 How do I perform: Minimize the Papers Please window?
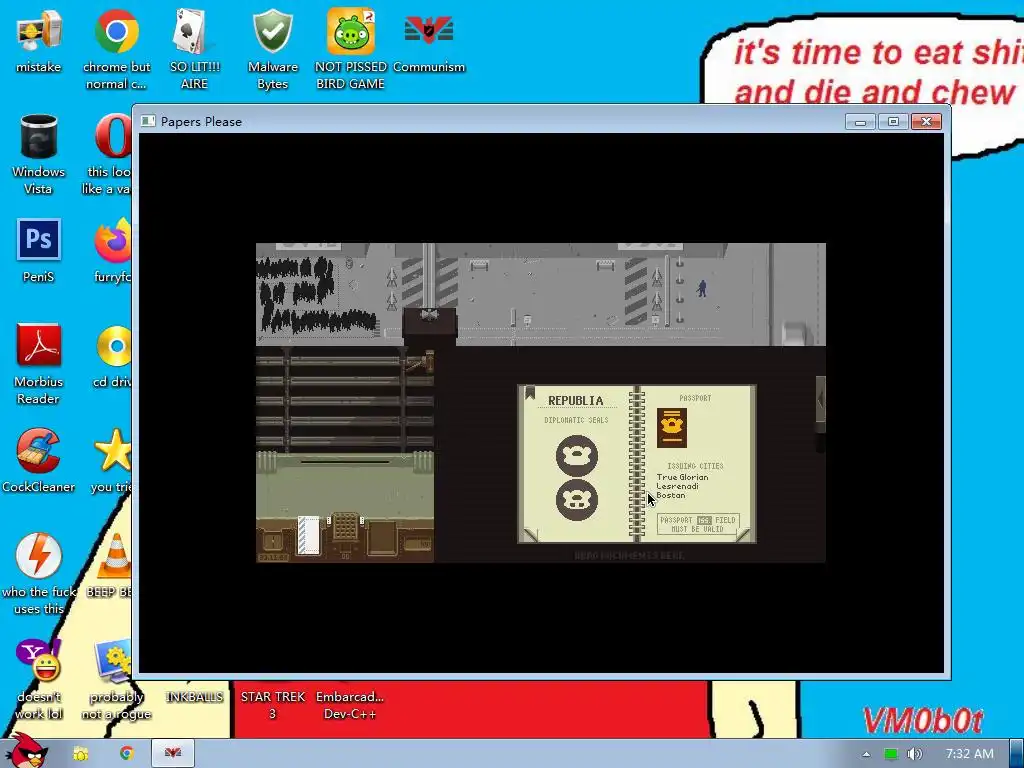tap(860, 121)
